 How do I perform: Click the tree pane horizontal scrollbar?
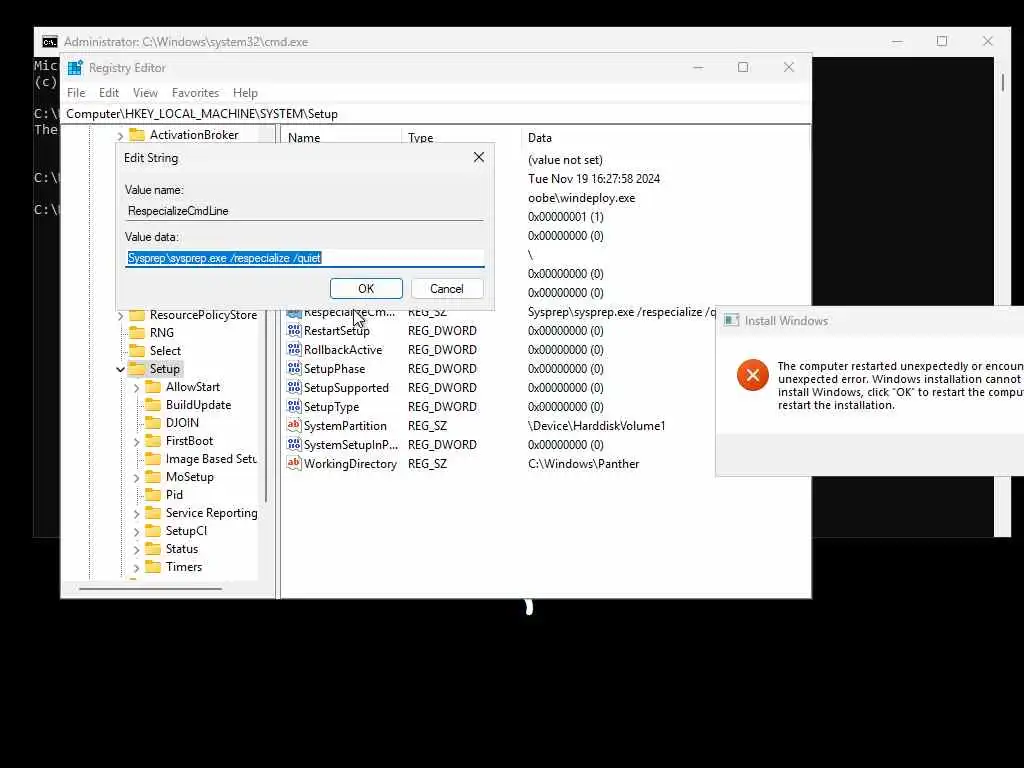[x=150, y=589]
